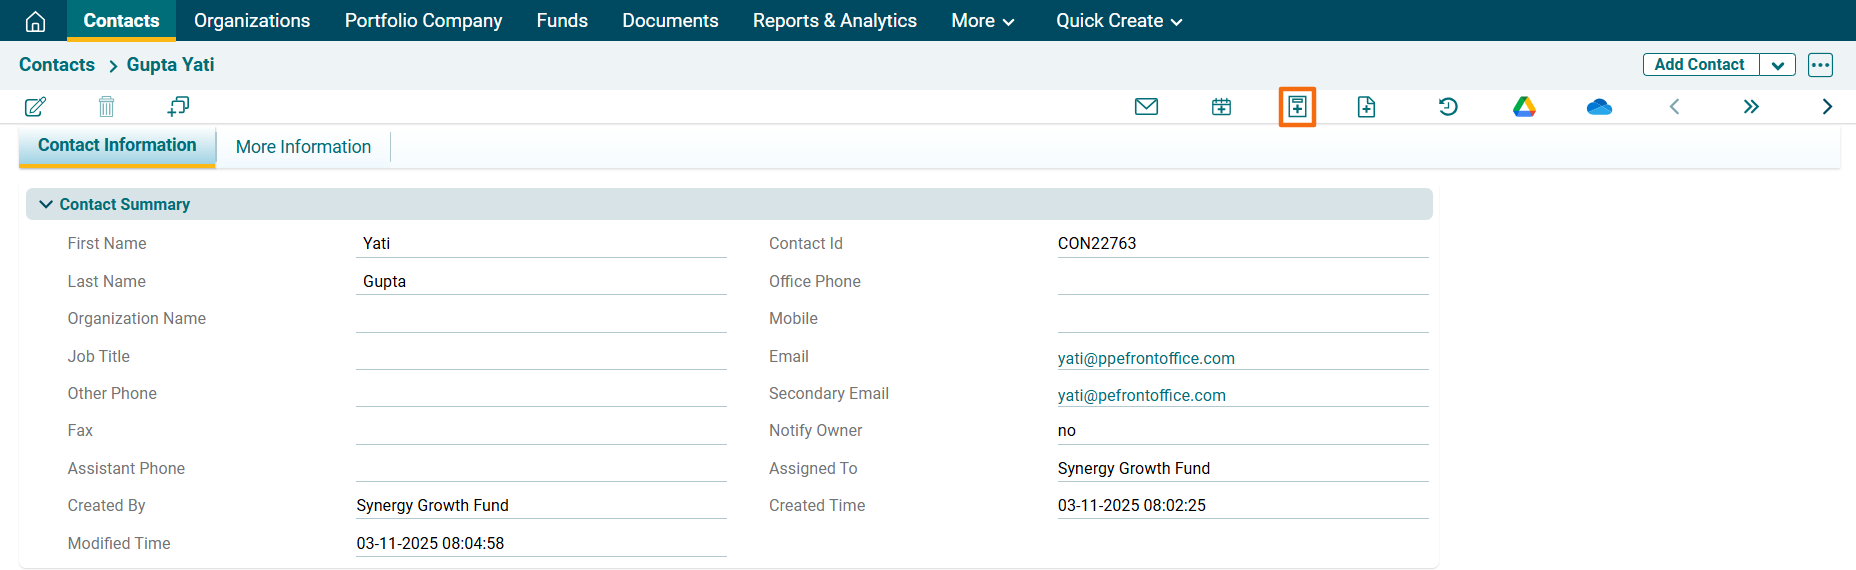Screen dimensions: 1856x570
Task: Open the More menu dropdown
Action: coord(982,21)
